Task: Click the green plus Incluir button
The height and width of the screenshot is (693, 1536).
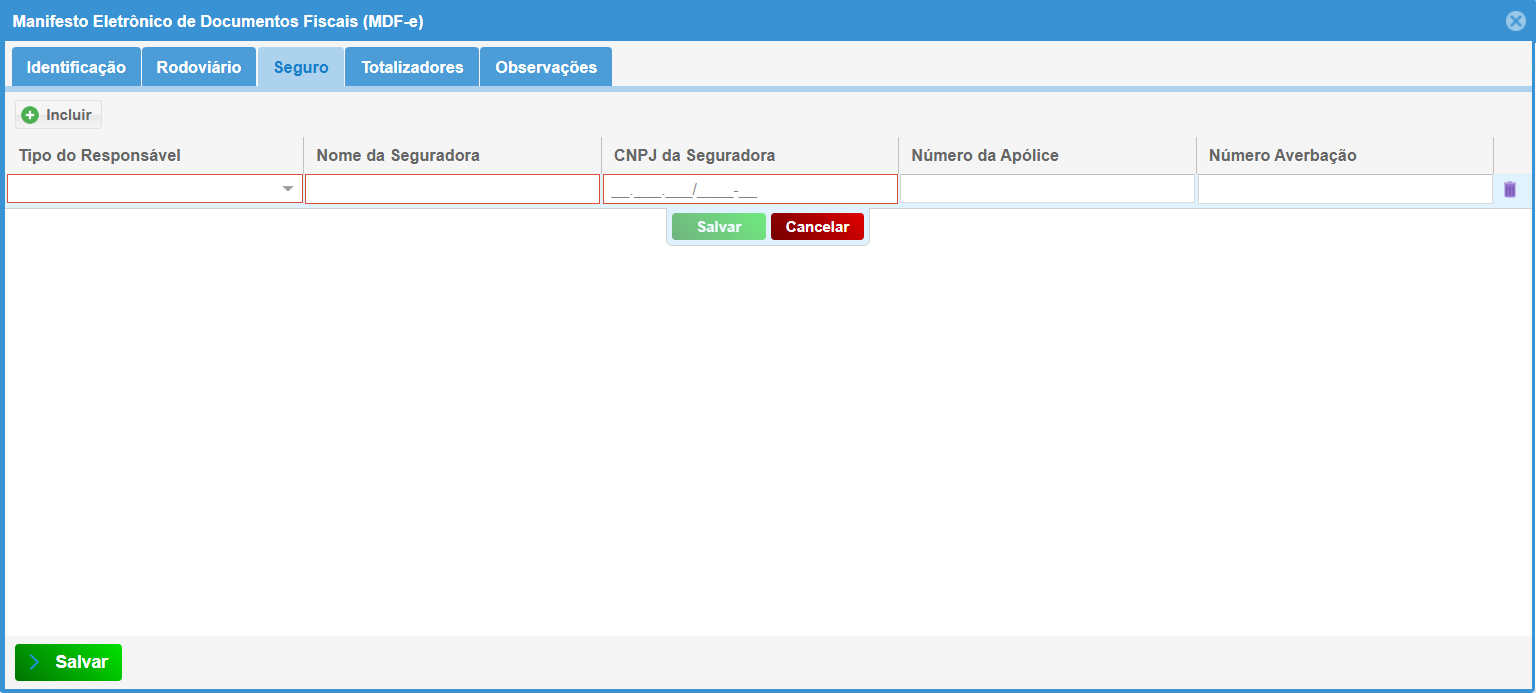Action: point(58,115)
